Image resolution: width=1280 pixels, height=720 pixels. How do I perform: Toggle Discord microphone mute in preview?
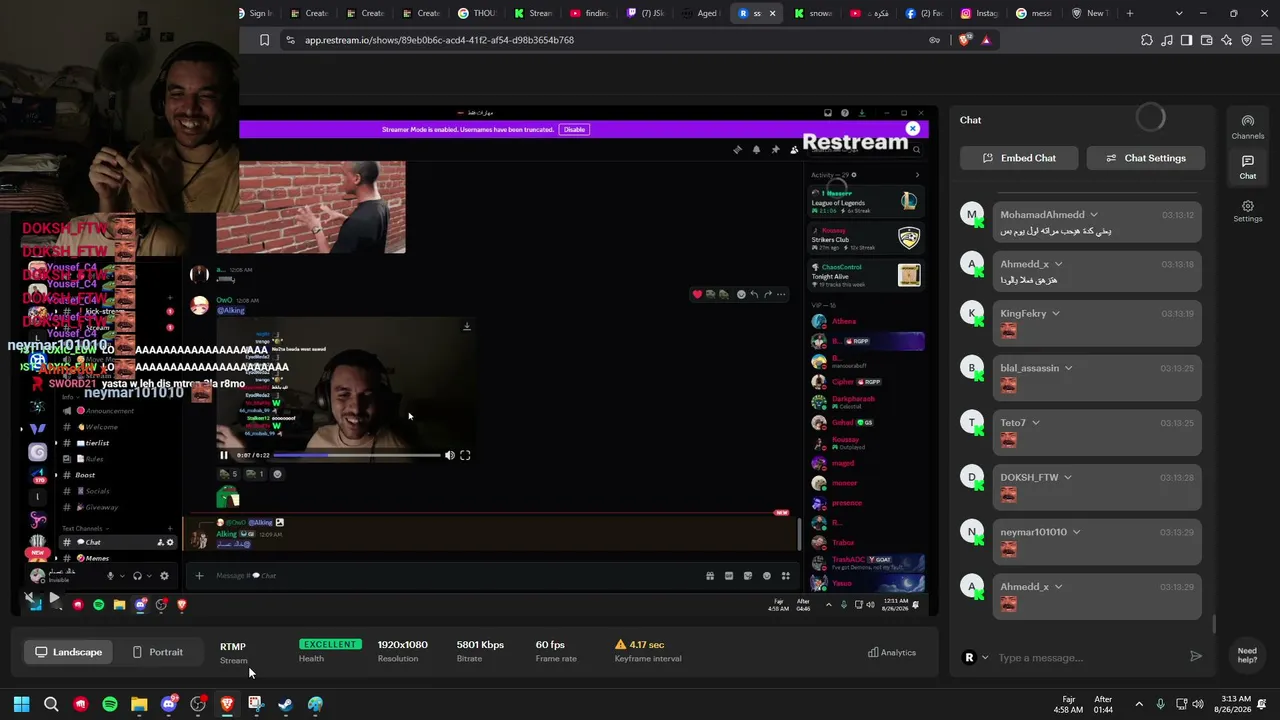111,575
